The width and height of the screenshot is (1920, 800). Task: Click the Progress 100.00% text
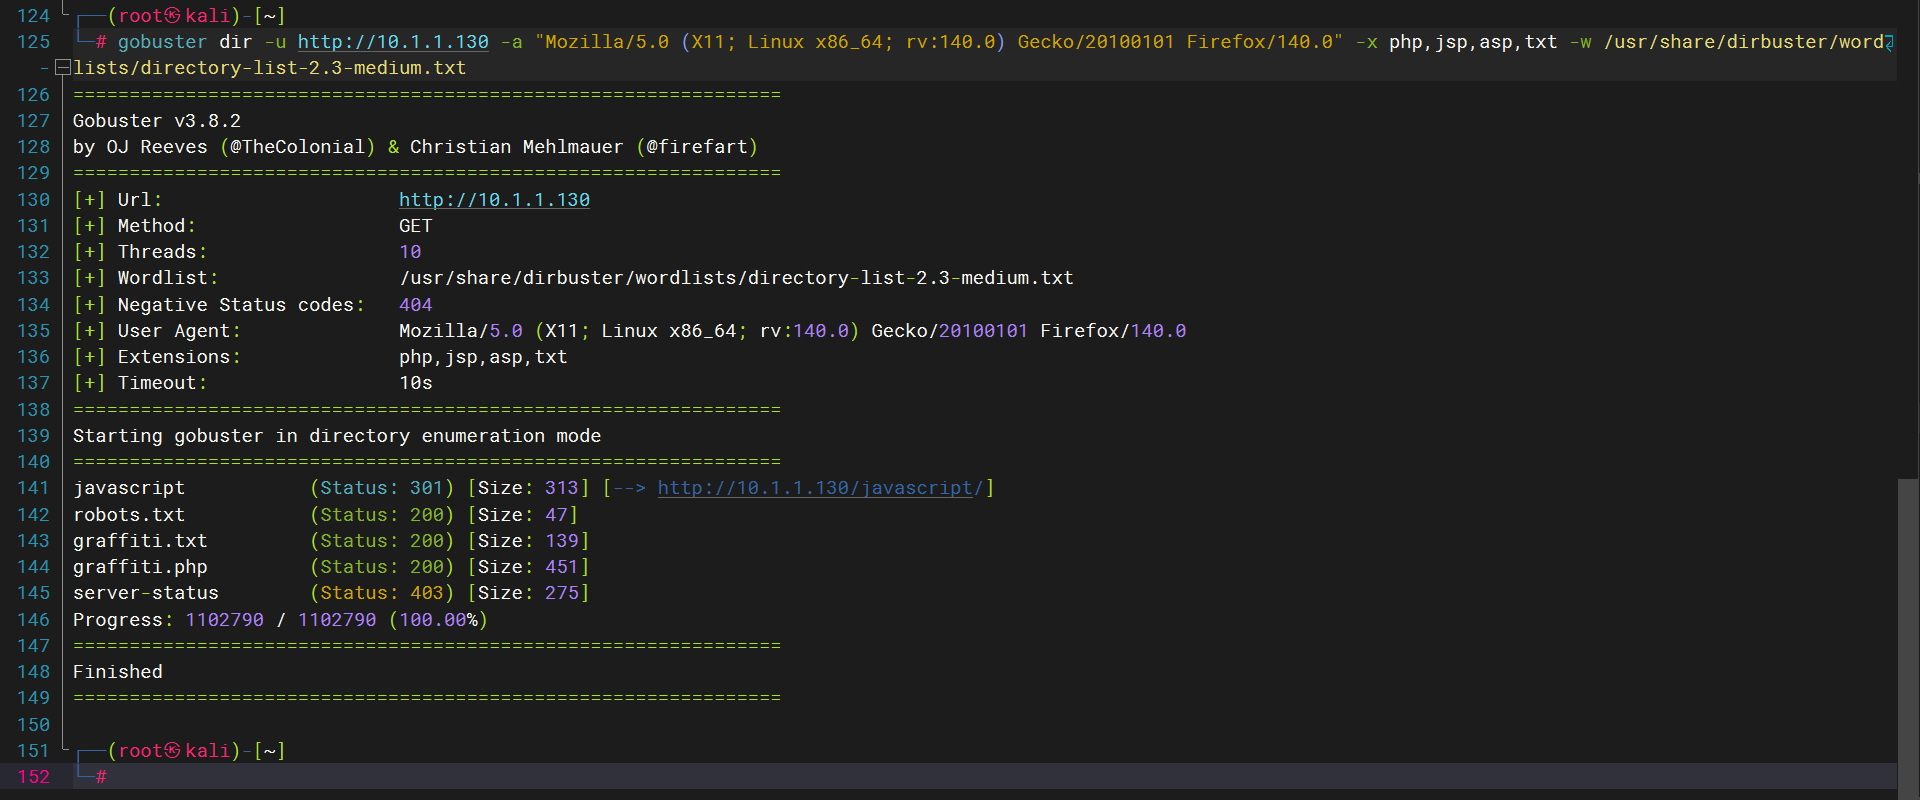click(438, 620)
